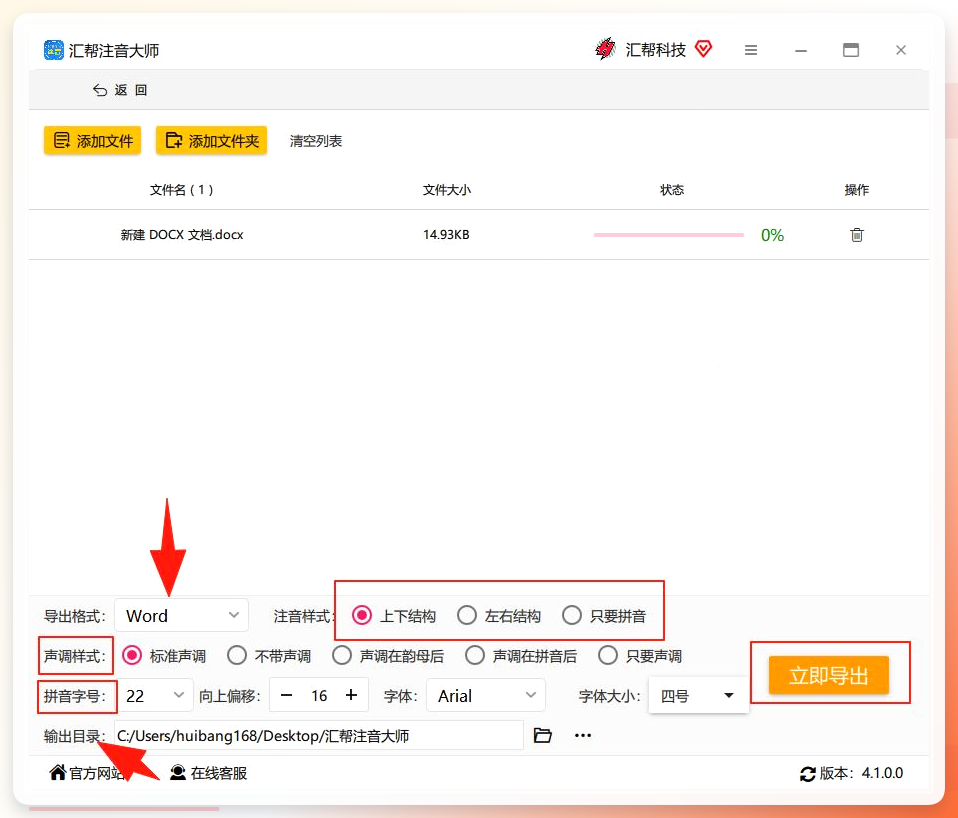The height and width of the screenshot is (818, 958).
Task: Enable 声调在韵母后 tone option
Action: coord(388,655)
